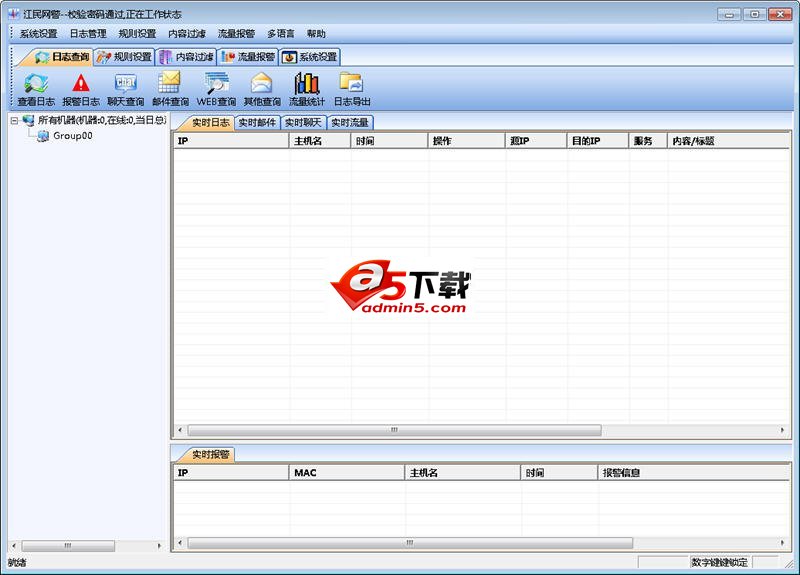Switch to the 规则设置 ribbon tab
Viewport: 800px width, 575px height.
124,57
